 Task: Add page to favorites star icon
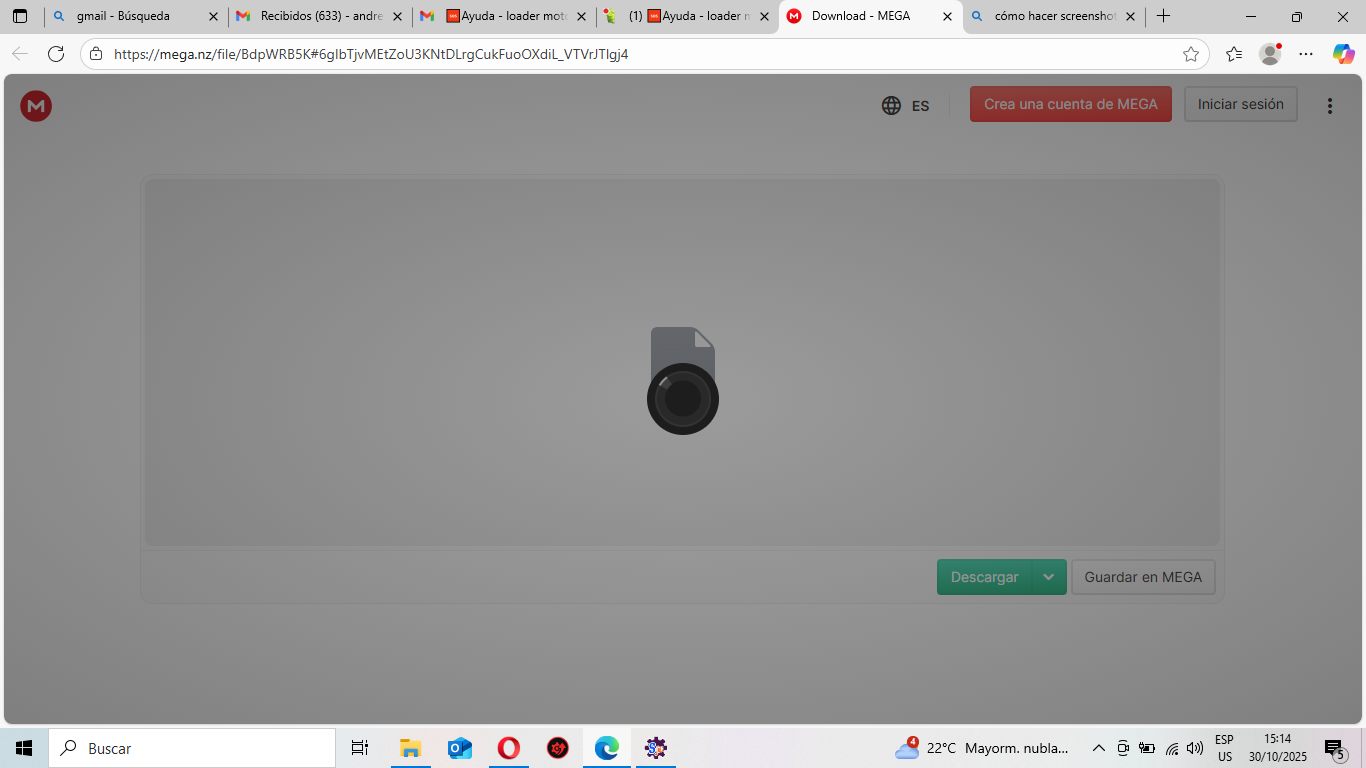point(1190,54)
